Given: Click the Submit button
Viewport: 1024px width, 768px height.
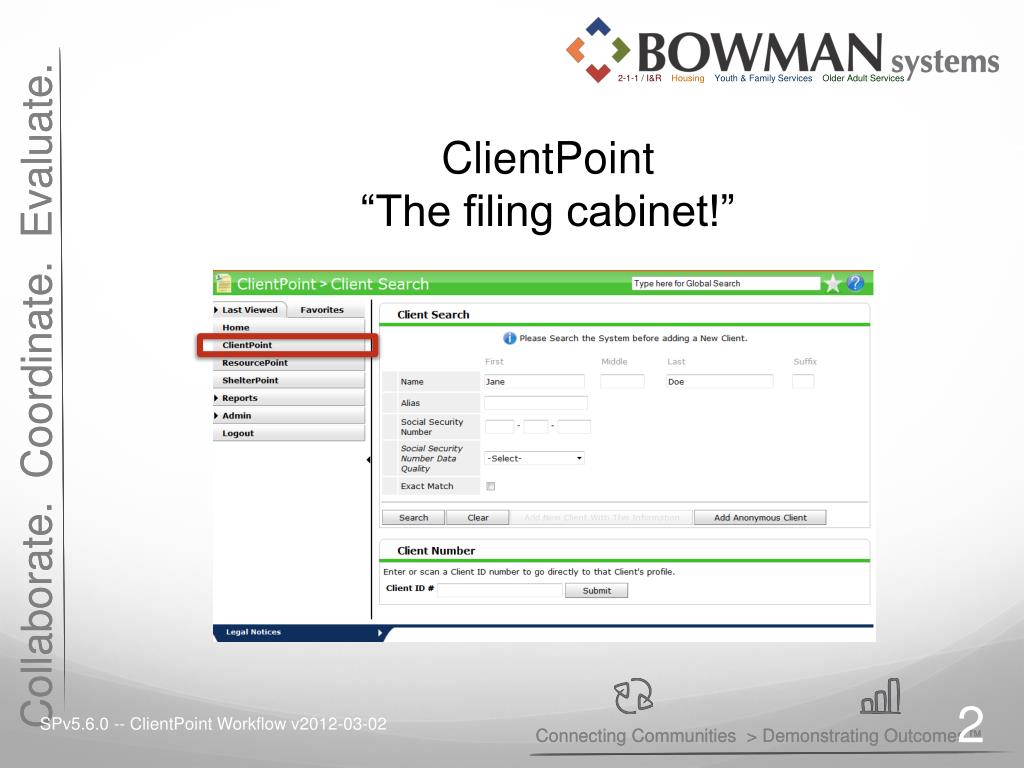Looking at the screenshot, I should point(596,590).
